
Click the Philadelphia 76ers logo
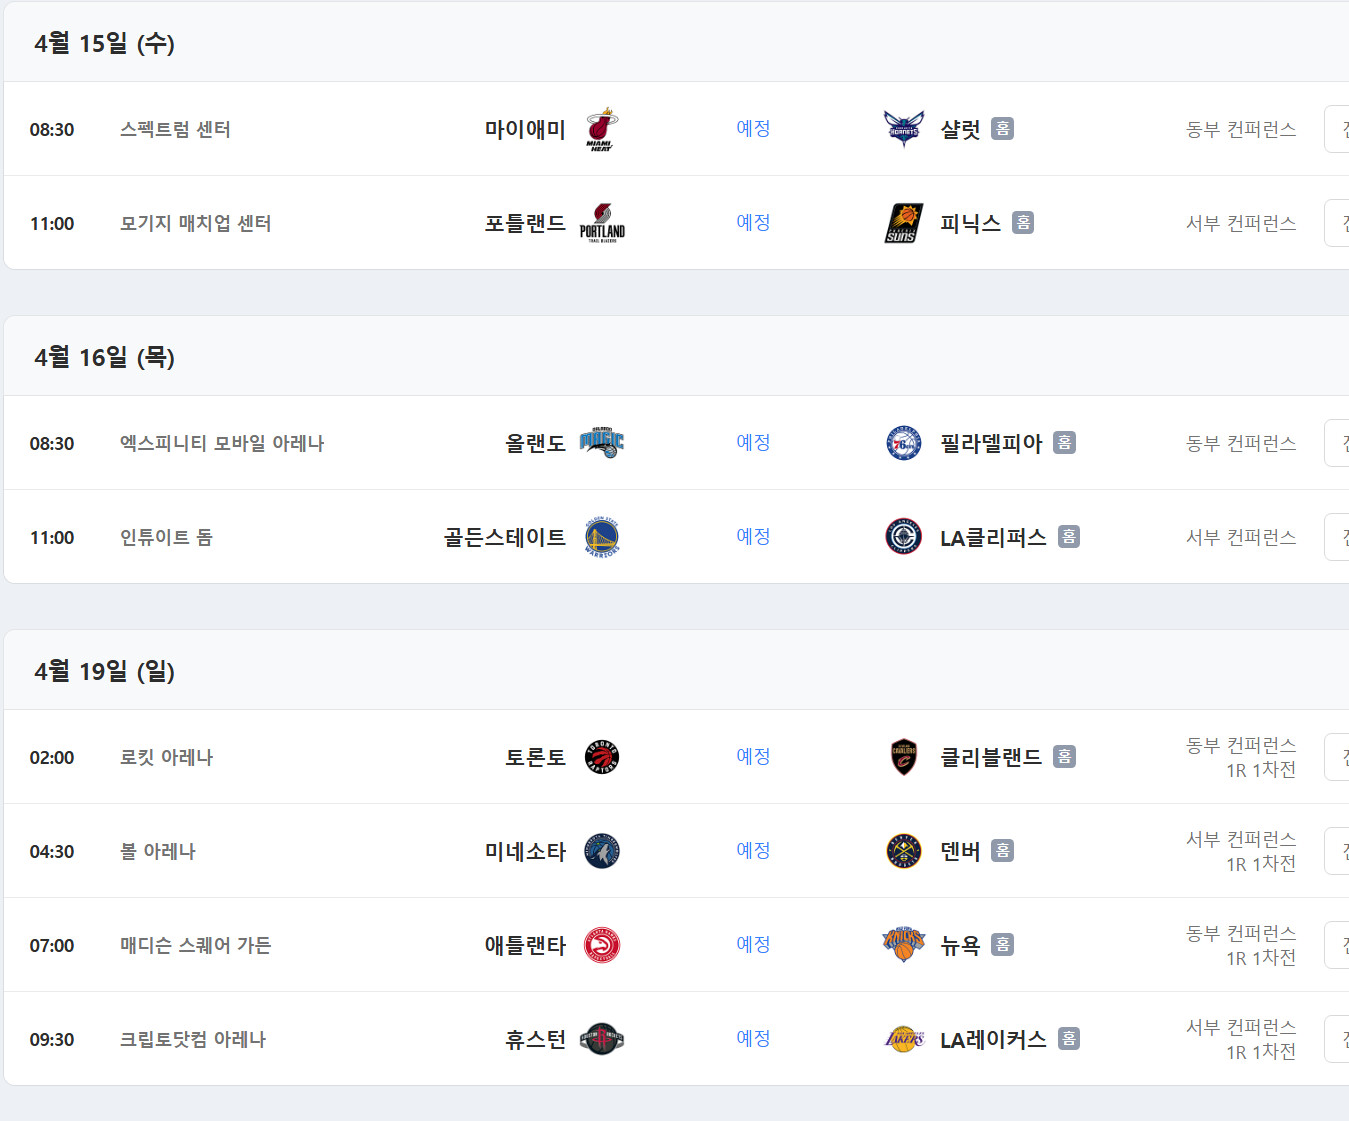[x=904, y=443]
